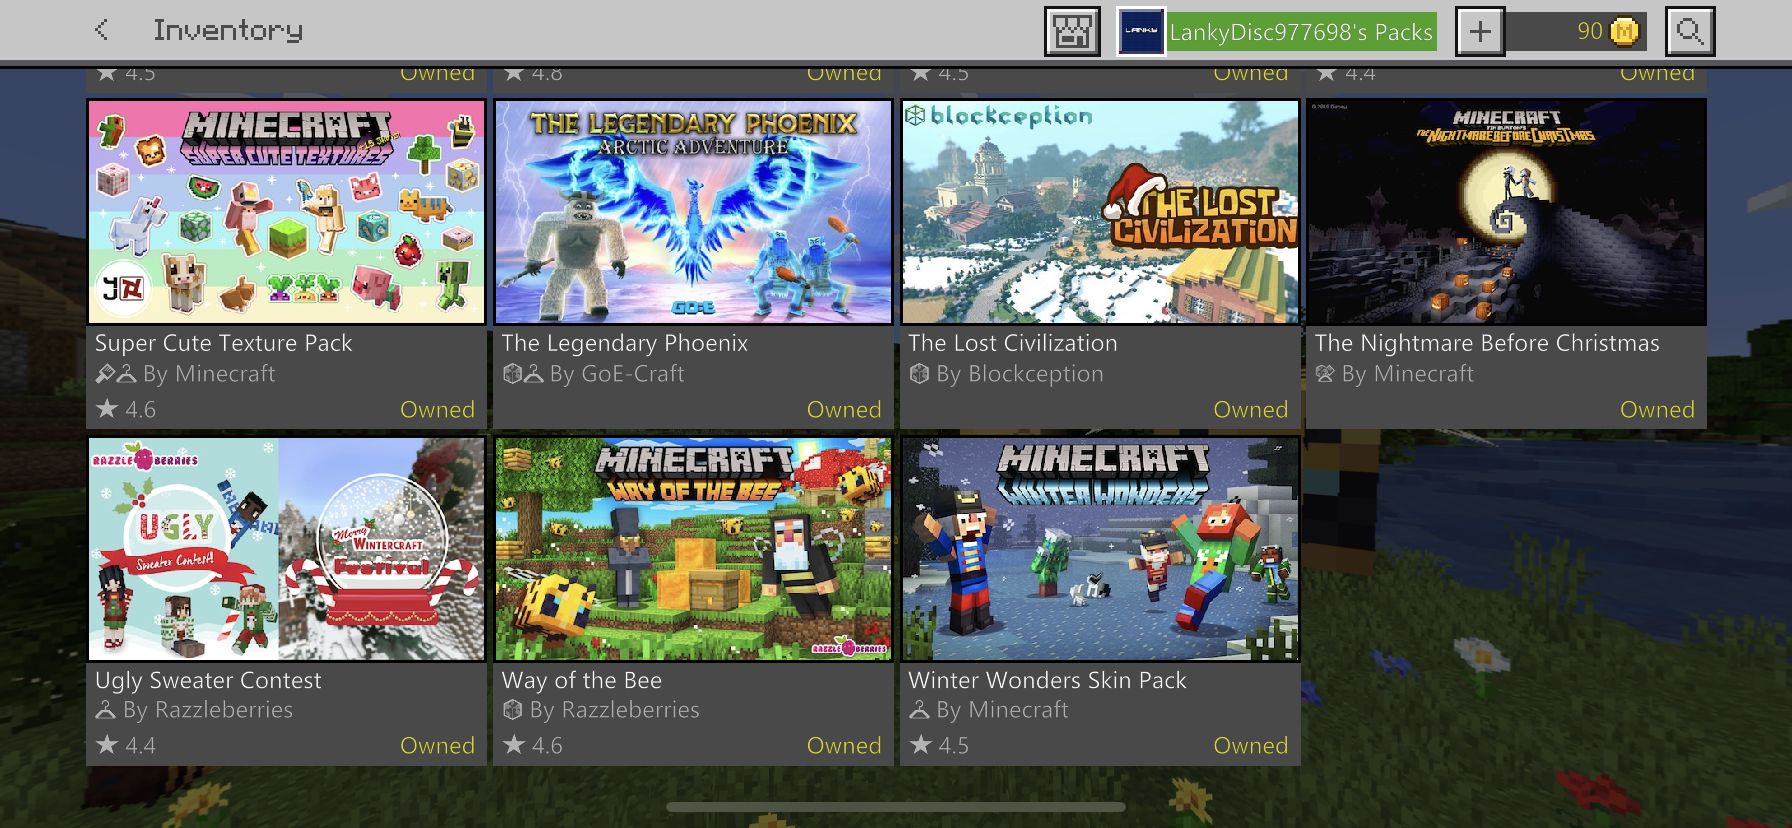Open the Marketplace store icon
Screen dimensions: 1792x828
(x=1072, y=31)
